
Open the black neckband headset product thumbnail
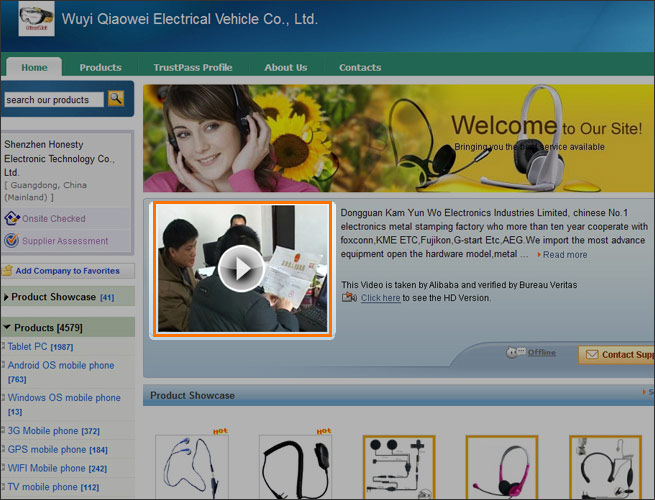click(x=605, y=467)
